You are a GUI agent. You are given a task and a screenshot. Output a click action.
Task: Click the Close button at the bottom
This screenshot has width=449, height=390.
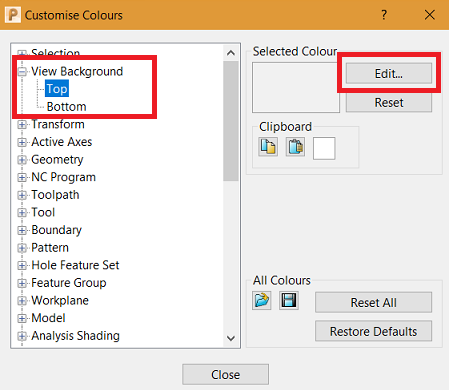point(225,374)
